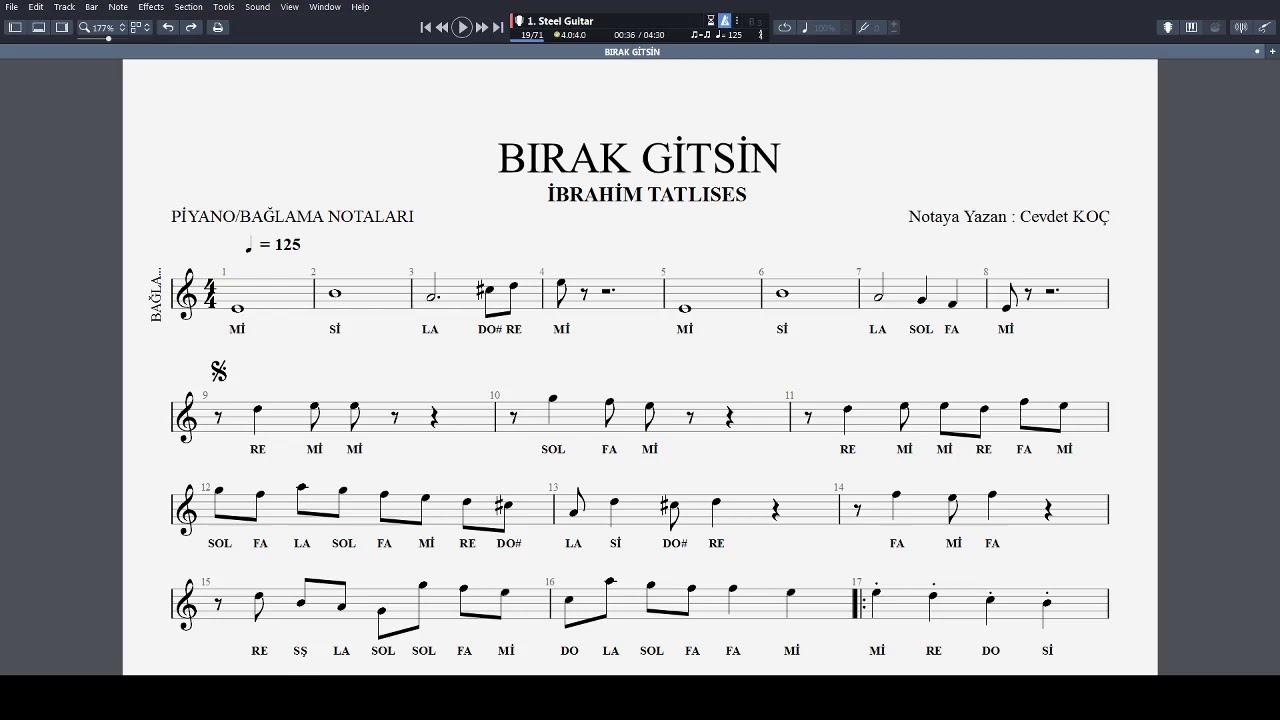Viewport: 1280px width, 720px height.
Task: Open the Help menu
Action: [x=360, y=7]
